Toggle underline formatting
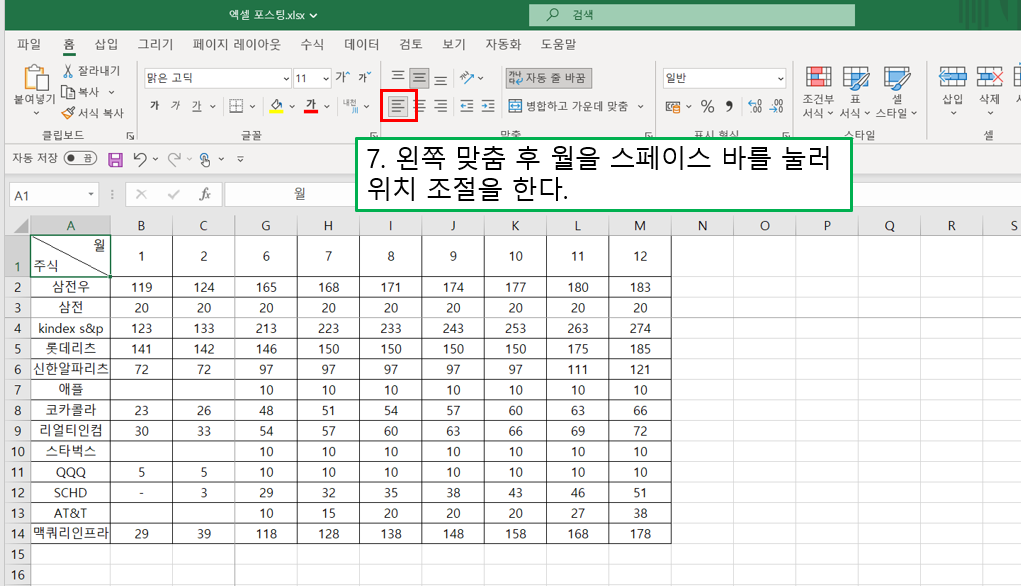 point(197,105)
